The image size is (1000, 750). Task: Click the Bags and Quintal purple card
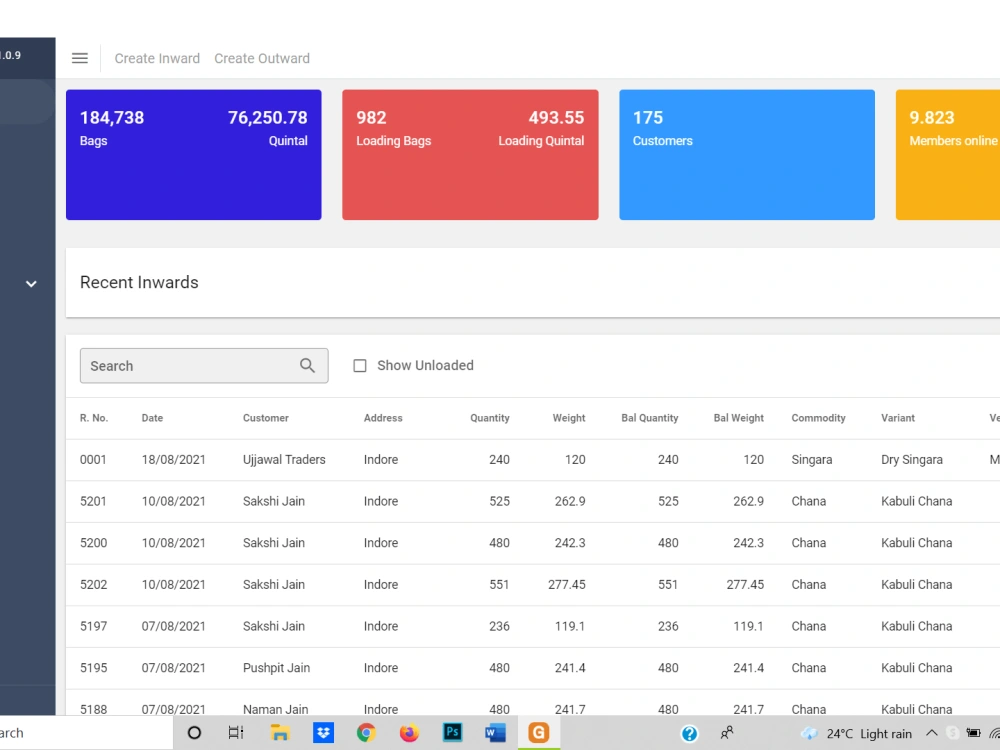coord(194,155)
